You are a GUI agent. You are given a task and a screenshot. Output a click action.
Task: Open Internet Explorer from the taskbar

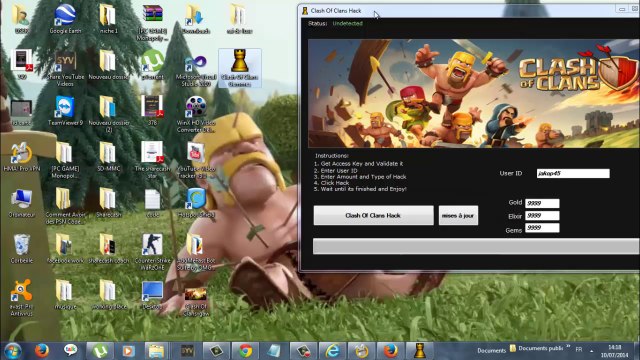[333, 351]
